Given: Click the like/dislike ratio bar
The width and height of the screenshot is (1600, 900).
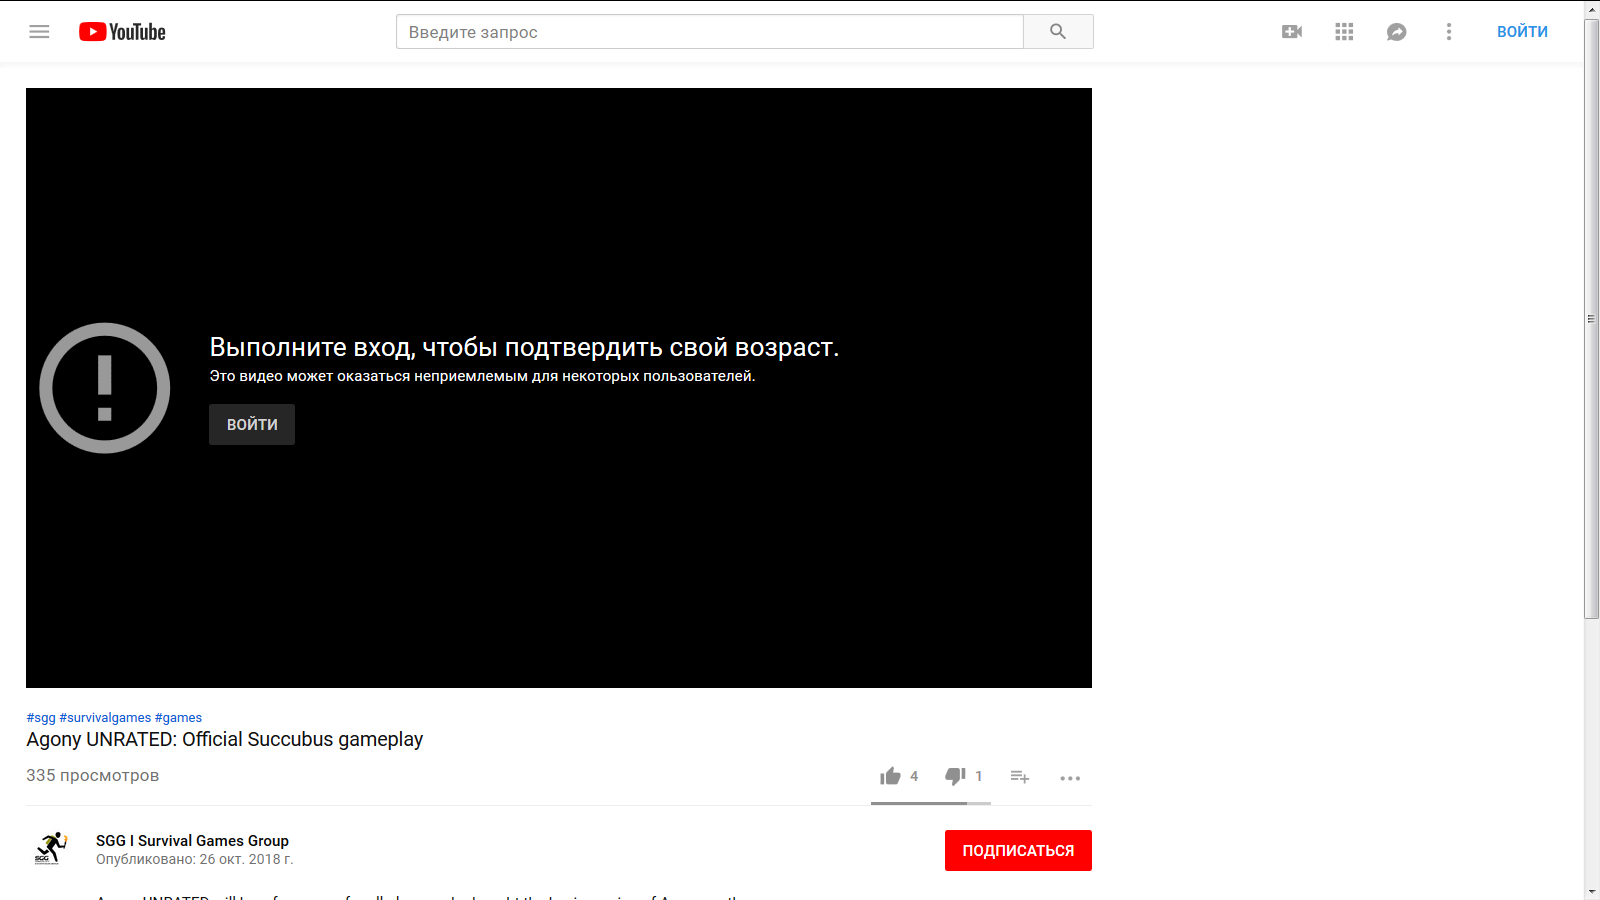Looking at the screenshot, I should click(931, 803).
